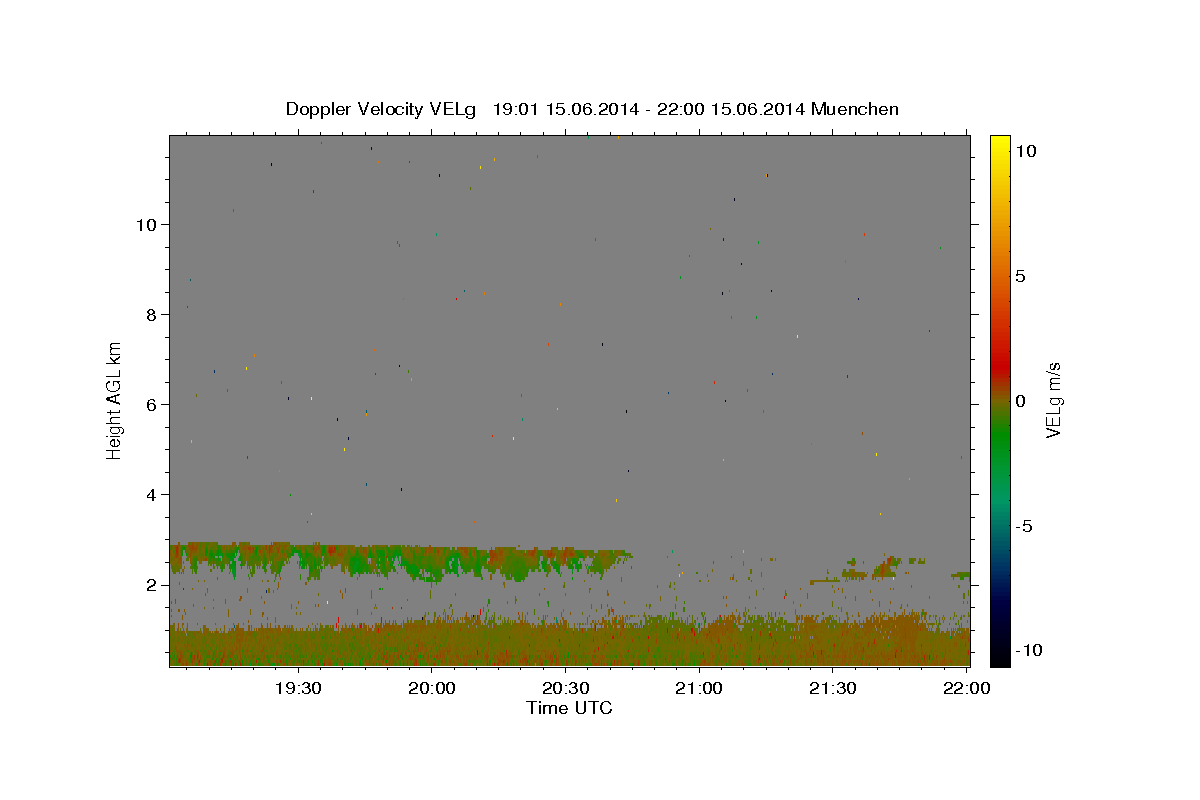Click the height tick label 4
Viewport: 1200px width, 800px height.
152,495
